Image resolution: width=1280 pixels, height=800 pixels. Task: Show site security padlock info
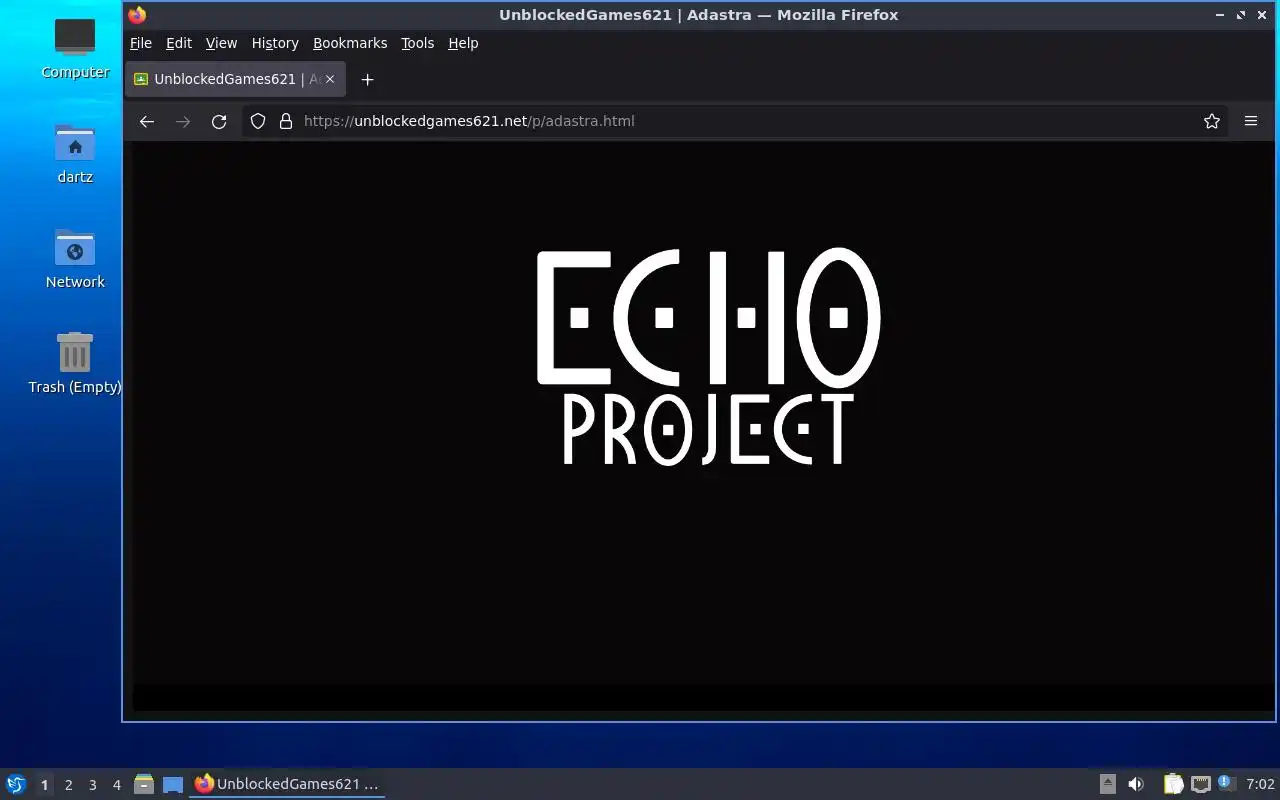pyautogui.click(x=286, y=121)
